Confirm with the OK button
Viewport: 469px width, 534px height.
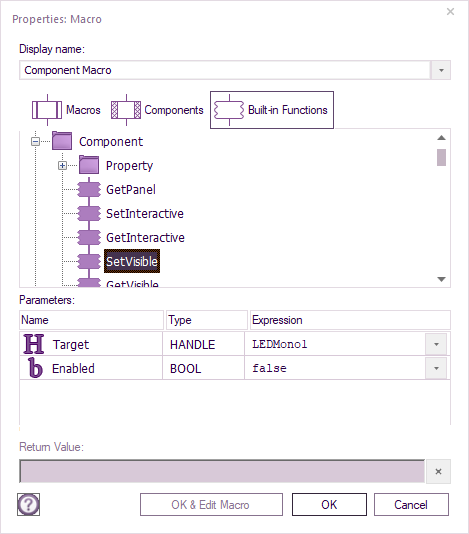click(329, 504)
